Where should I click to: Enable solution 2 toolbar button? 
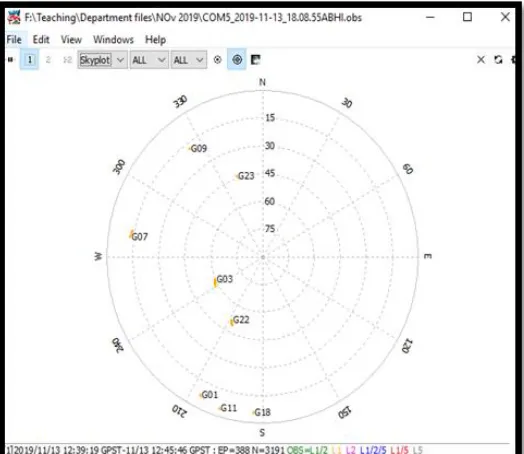[48, 60]
